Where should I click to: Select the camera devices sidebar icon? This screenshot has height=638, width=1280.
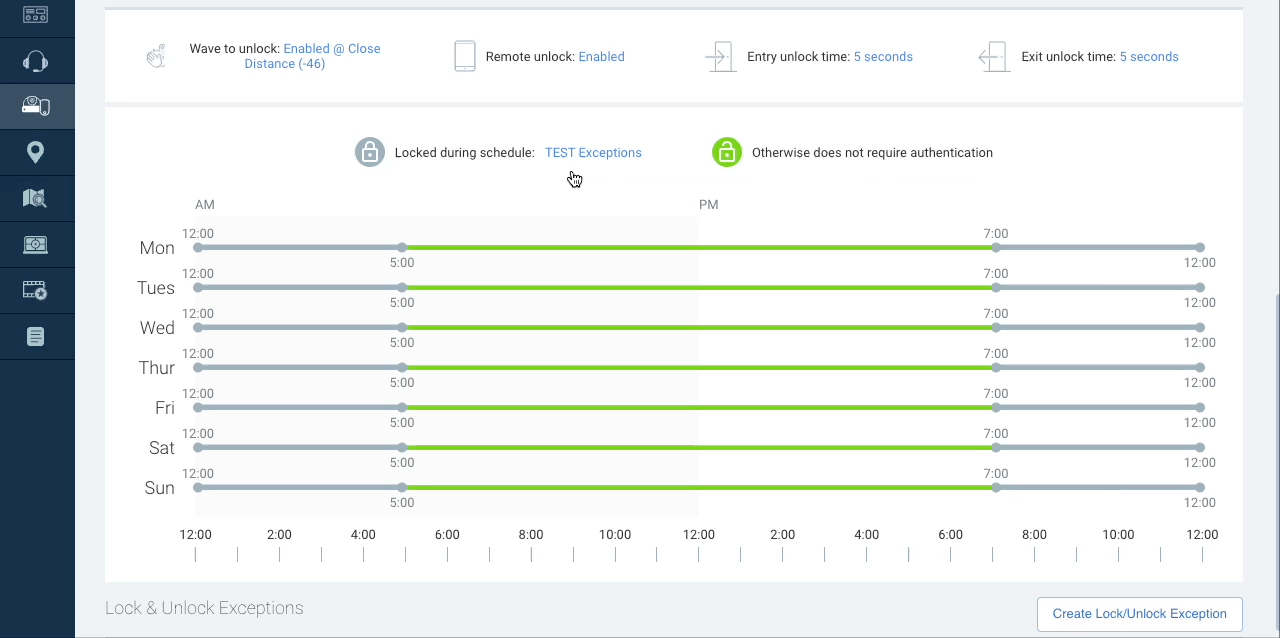(x=36, y=106)
